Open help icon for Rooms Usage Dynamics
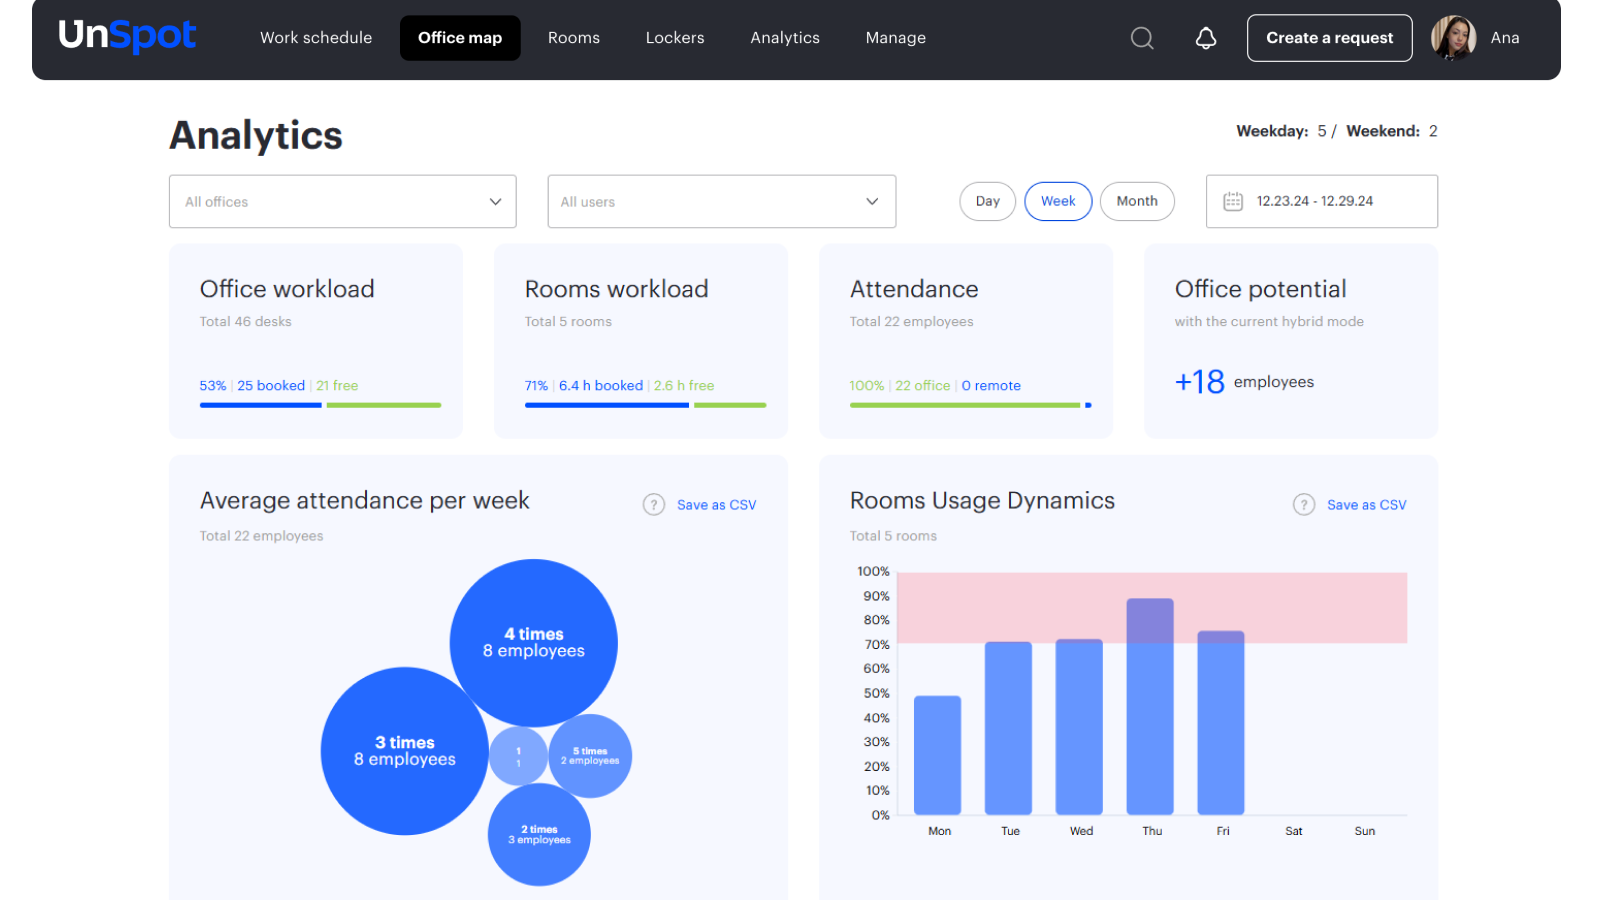This screenshot has width=1600, height=900. point(1304,505)
